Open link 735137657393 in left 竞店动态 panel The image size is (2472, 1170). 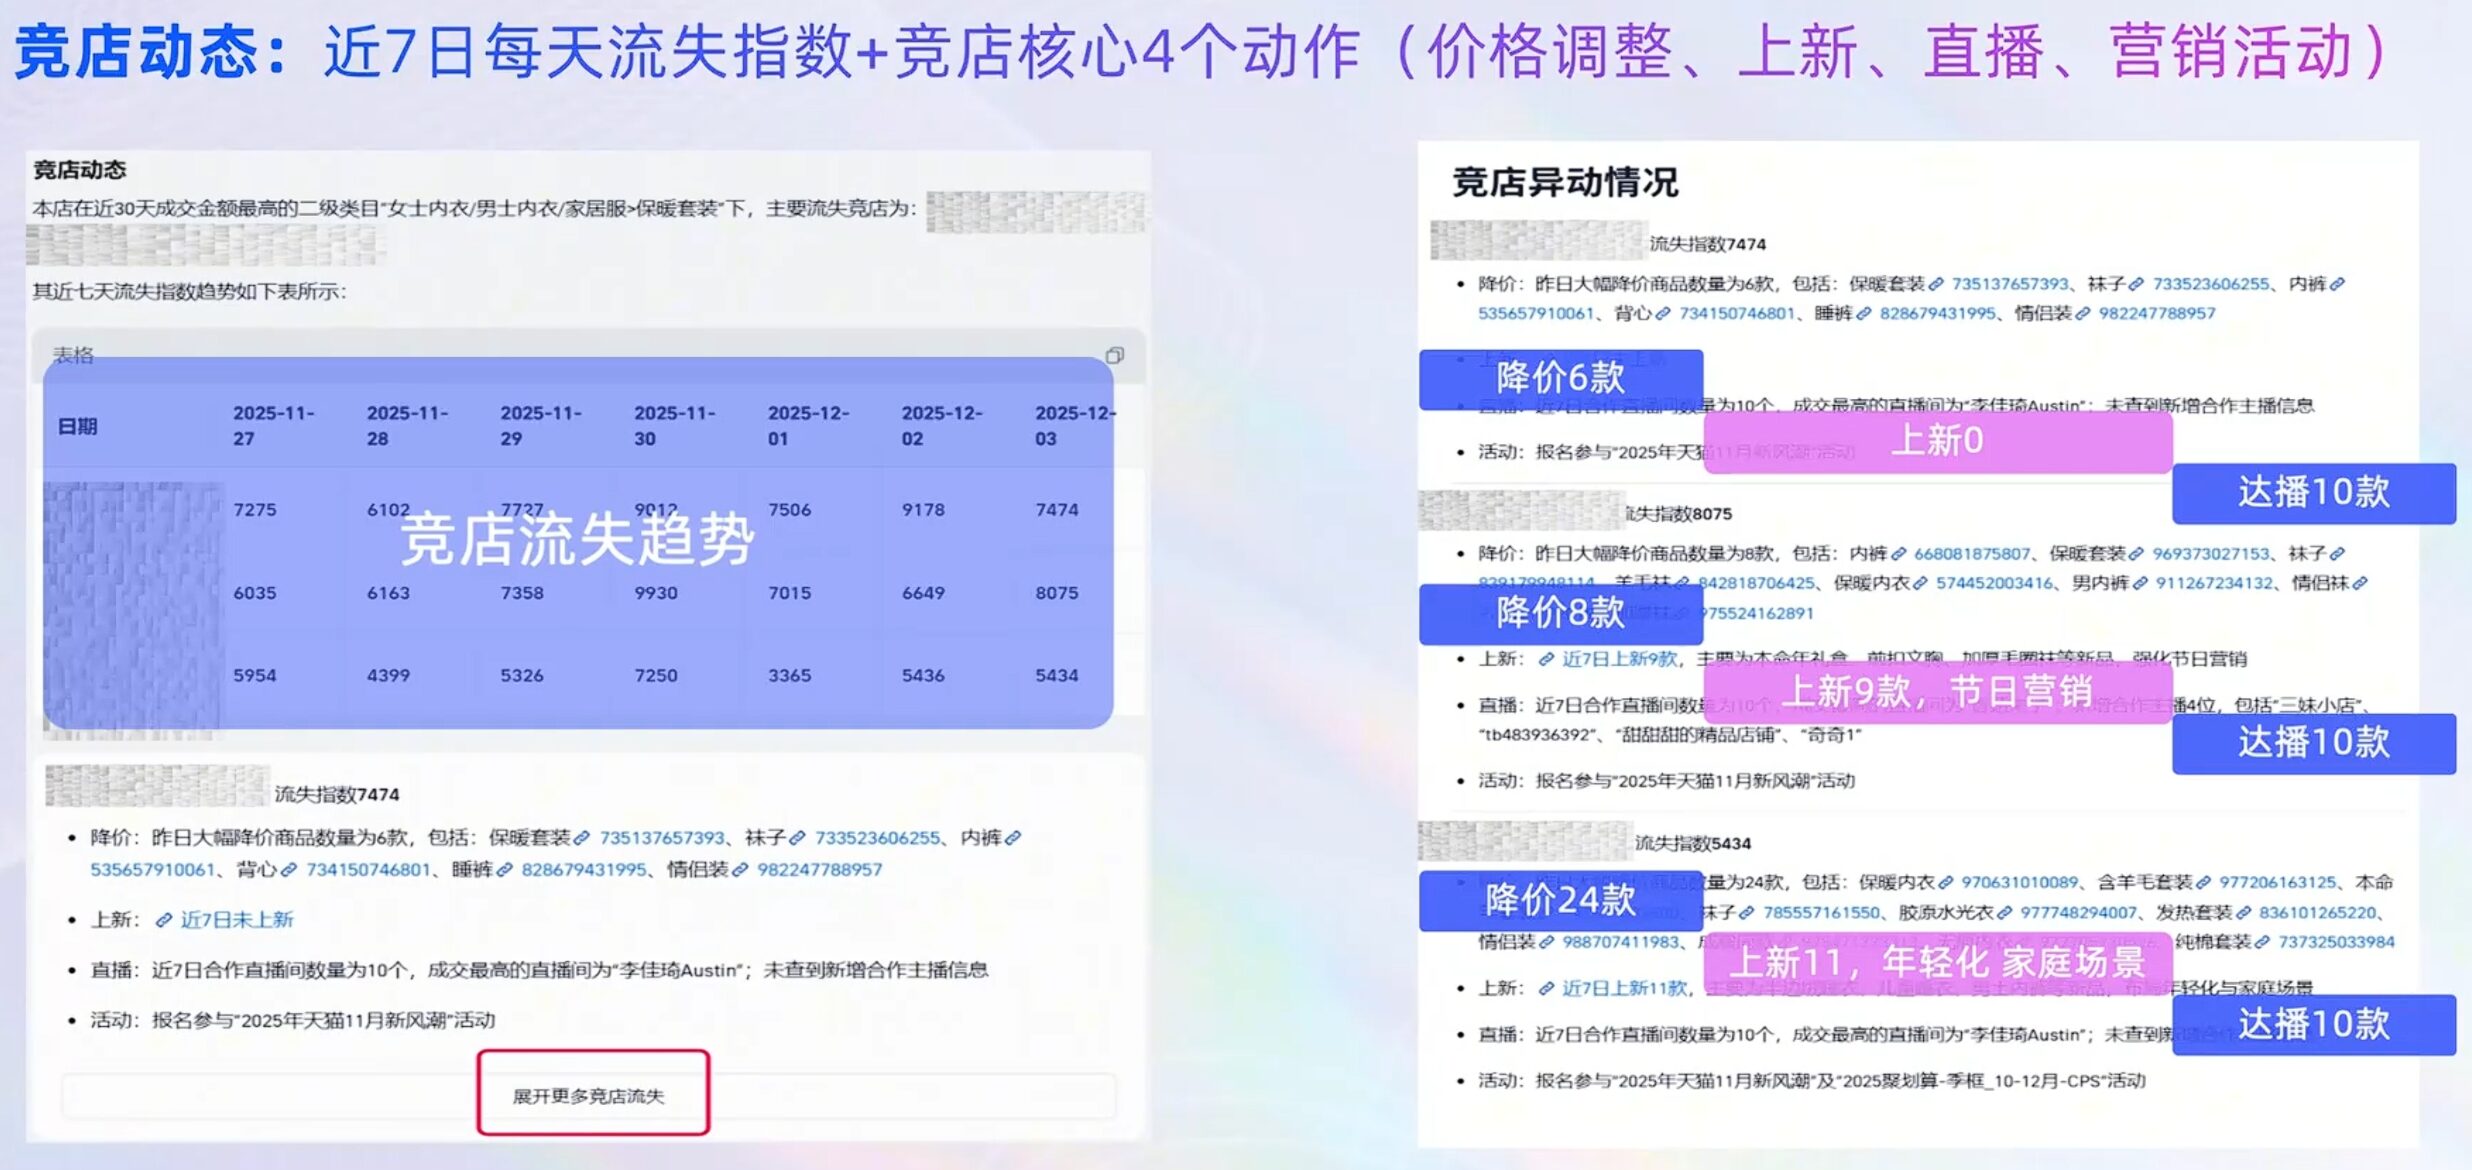pyautogui.click(x=662, y=838)
